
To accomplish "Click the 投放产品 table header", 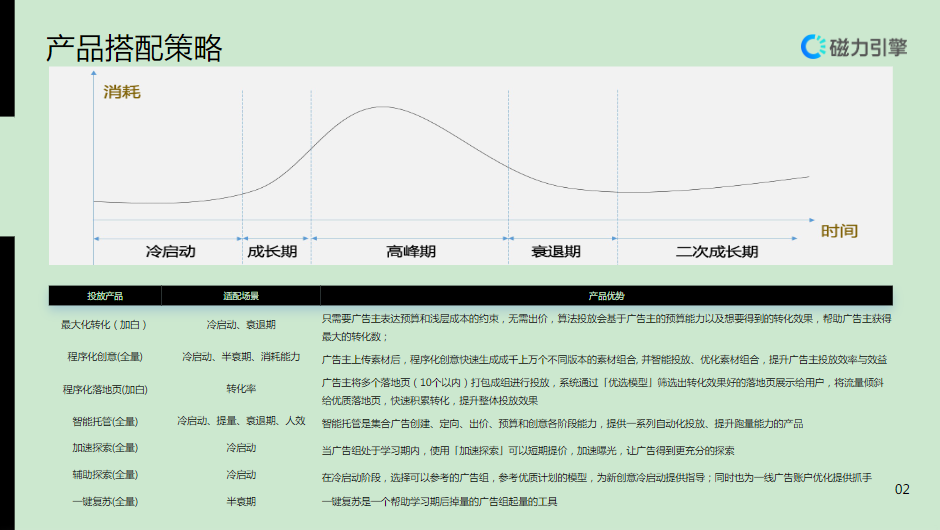I will tap(105, 296).
